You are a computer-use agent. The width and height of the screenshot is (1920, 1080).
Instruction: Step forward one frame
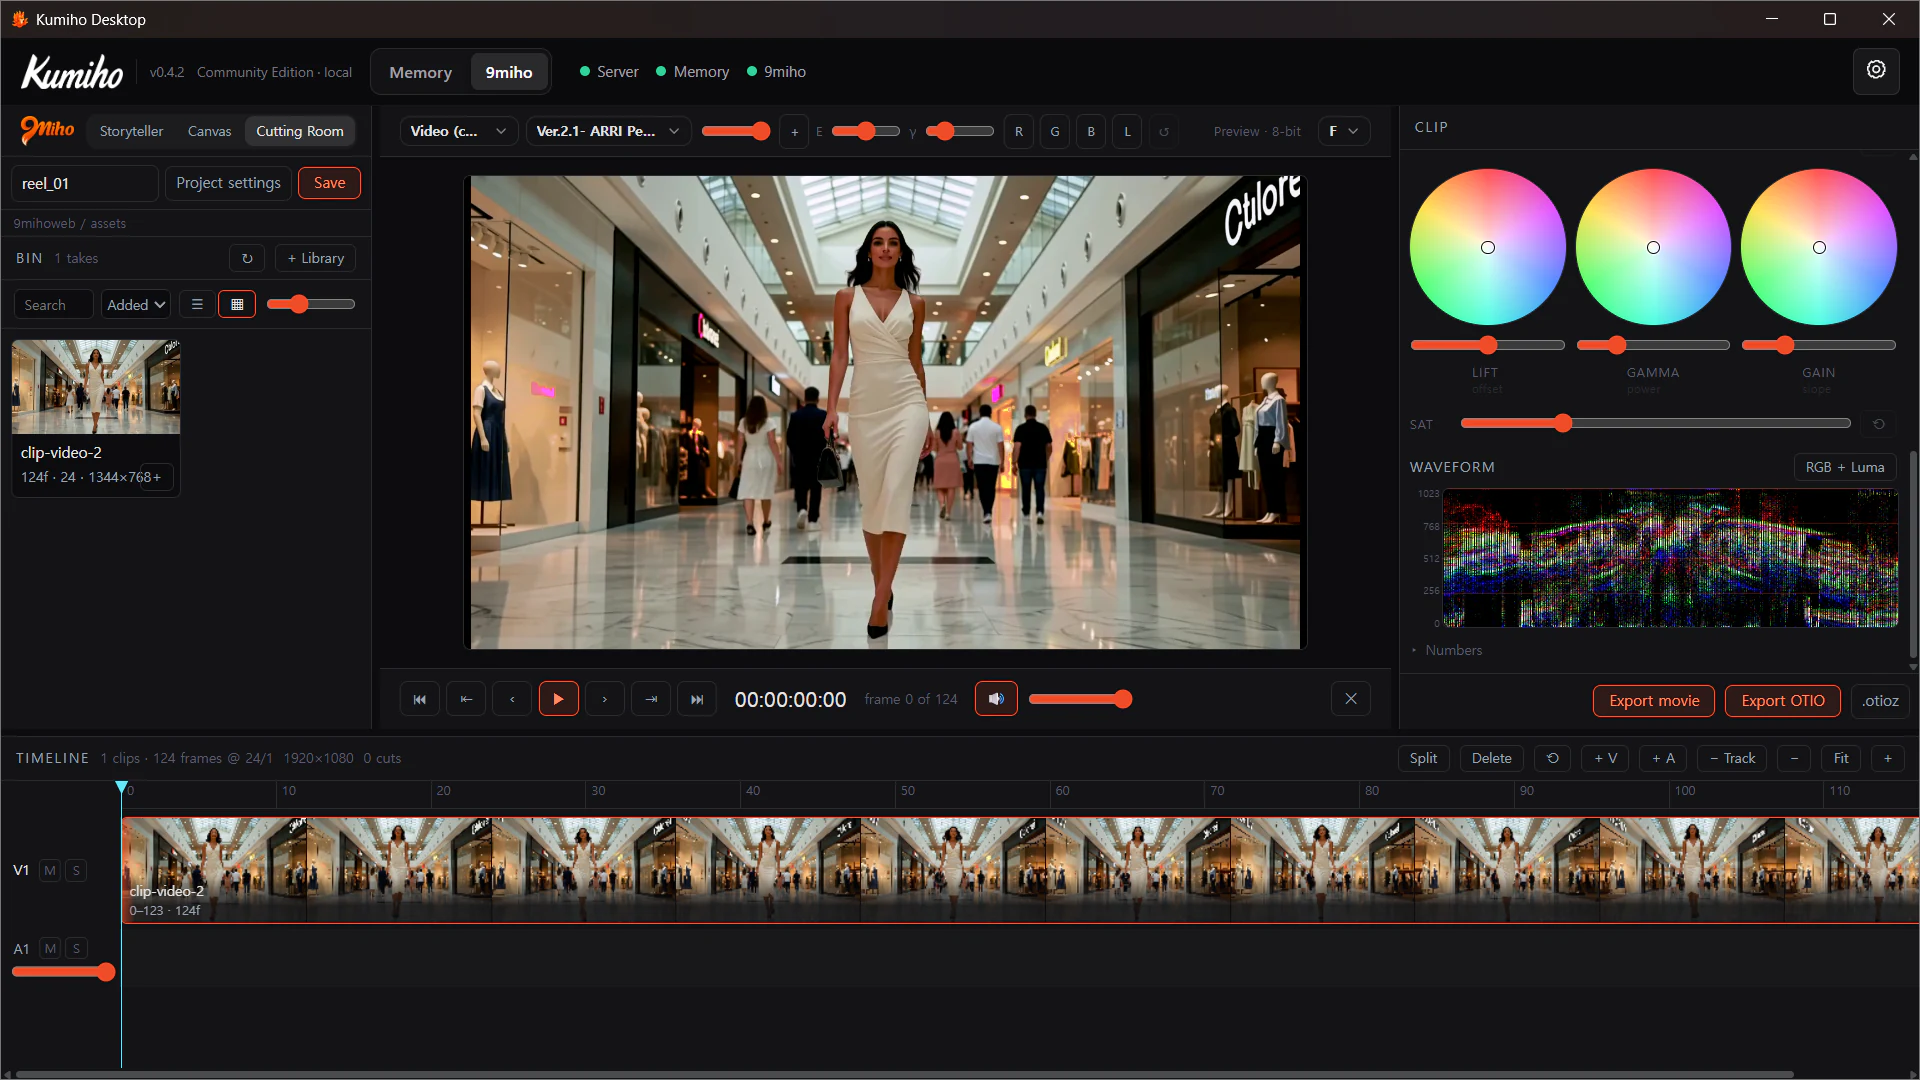605,699
